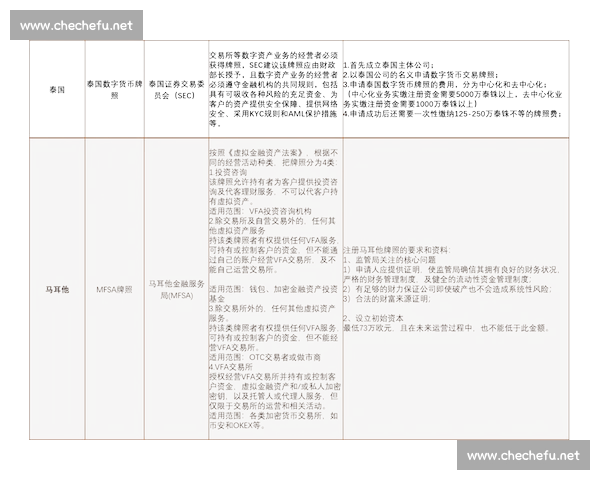
Task: Click the www.chechefu.net watermark at bottom right
Action: (x=523, y=455)
